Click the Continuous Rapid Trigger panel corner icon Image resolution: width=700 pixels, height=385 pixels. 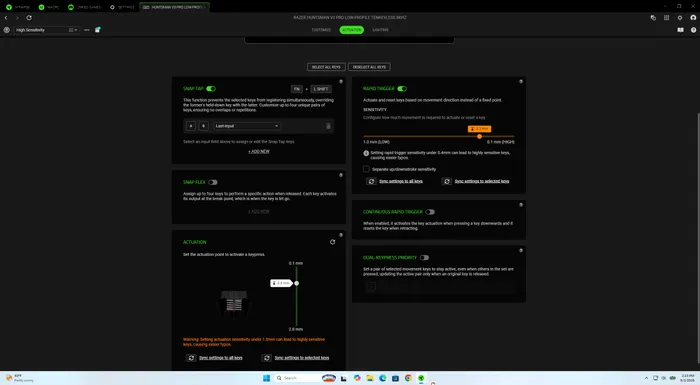coord(521,205)
